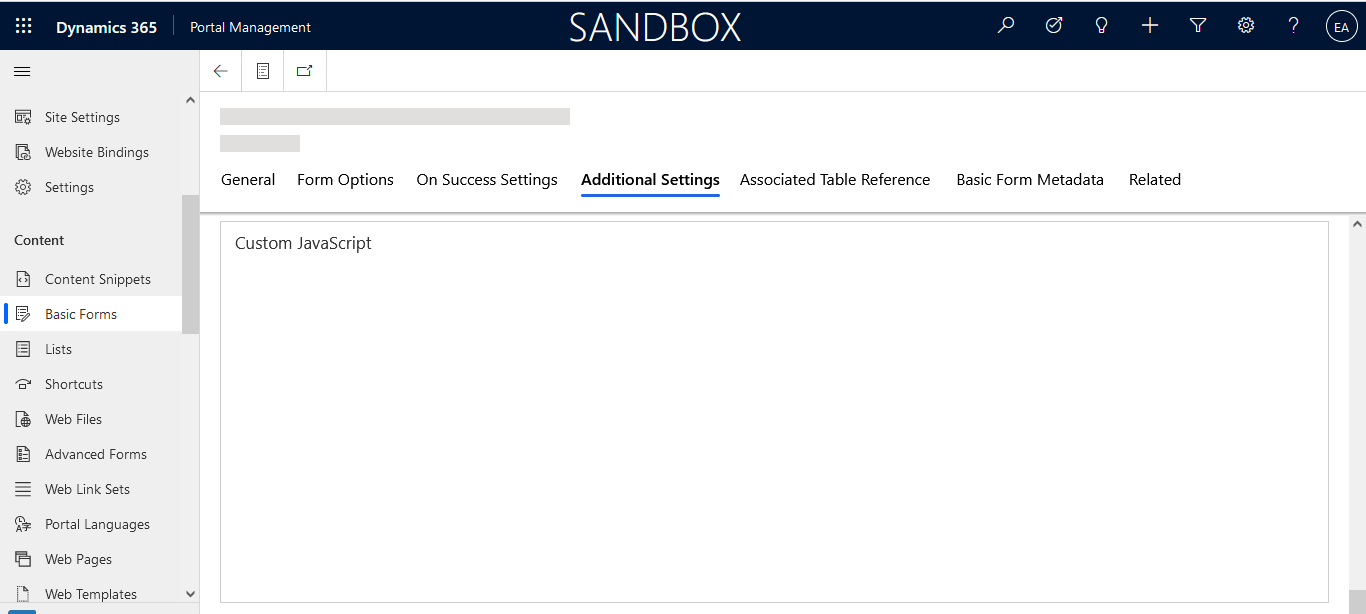Open the app launcher waffle menu
1366x614 pixels.
pyautogui.click(x=23, y=27)
